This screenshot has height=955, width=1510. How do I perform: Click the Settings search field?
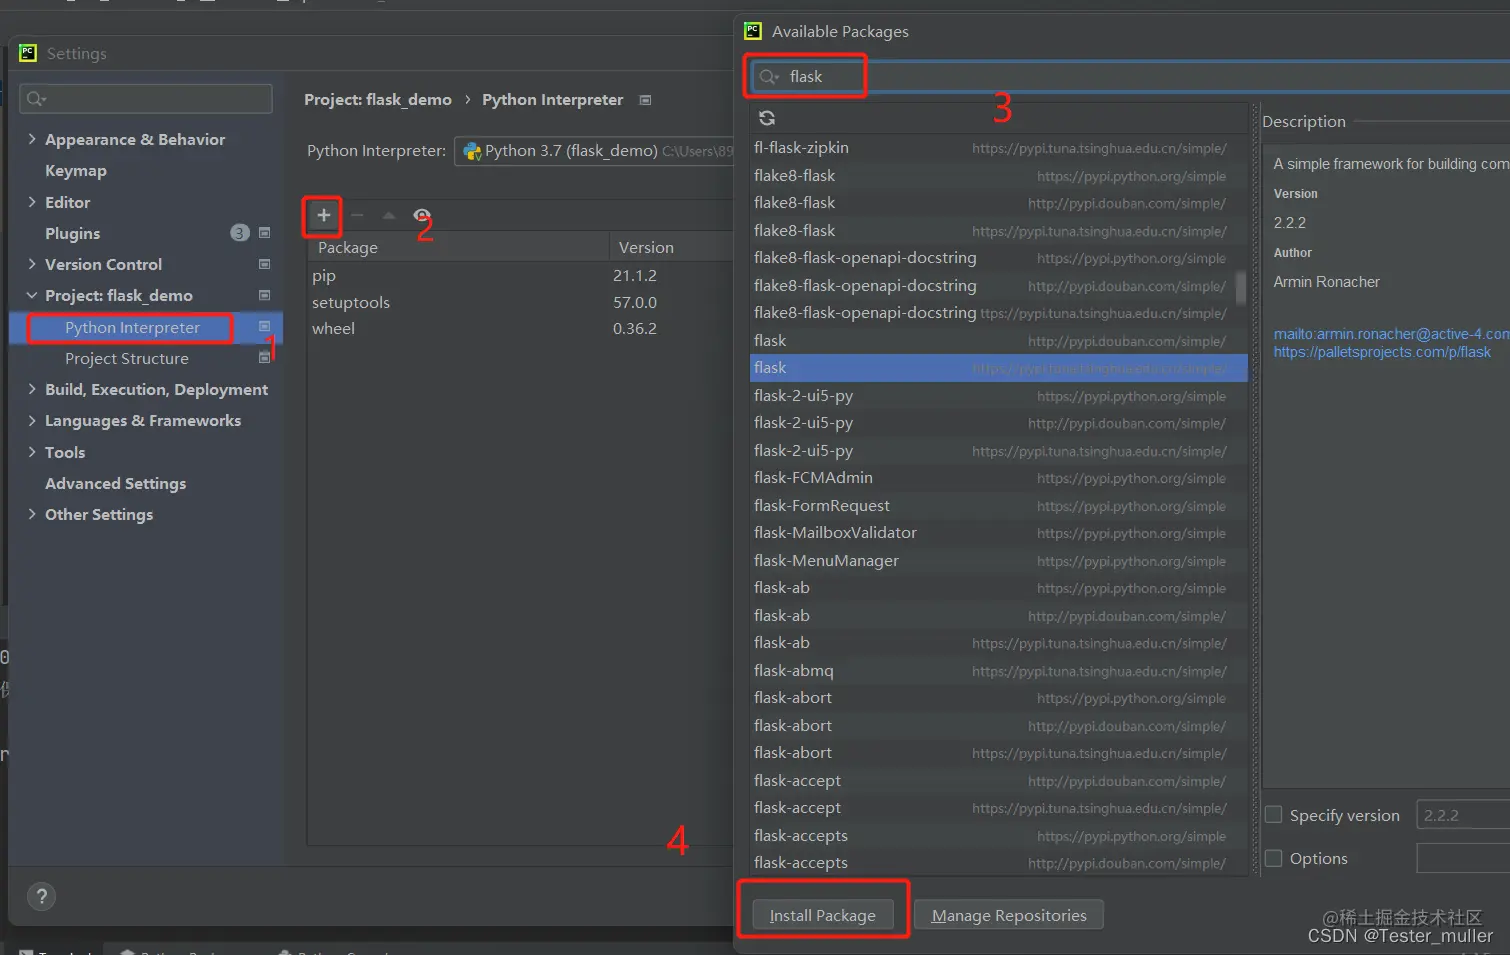coord(146,98)
